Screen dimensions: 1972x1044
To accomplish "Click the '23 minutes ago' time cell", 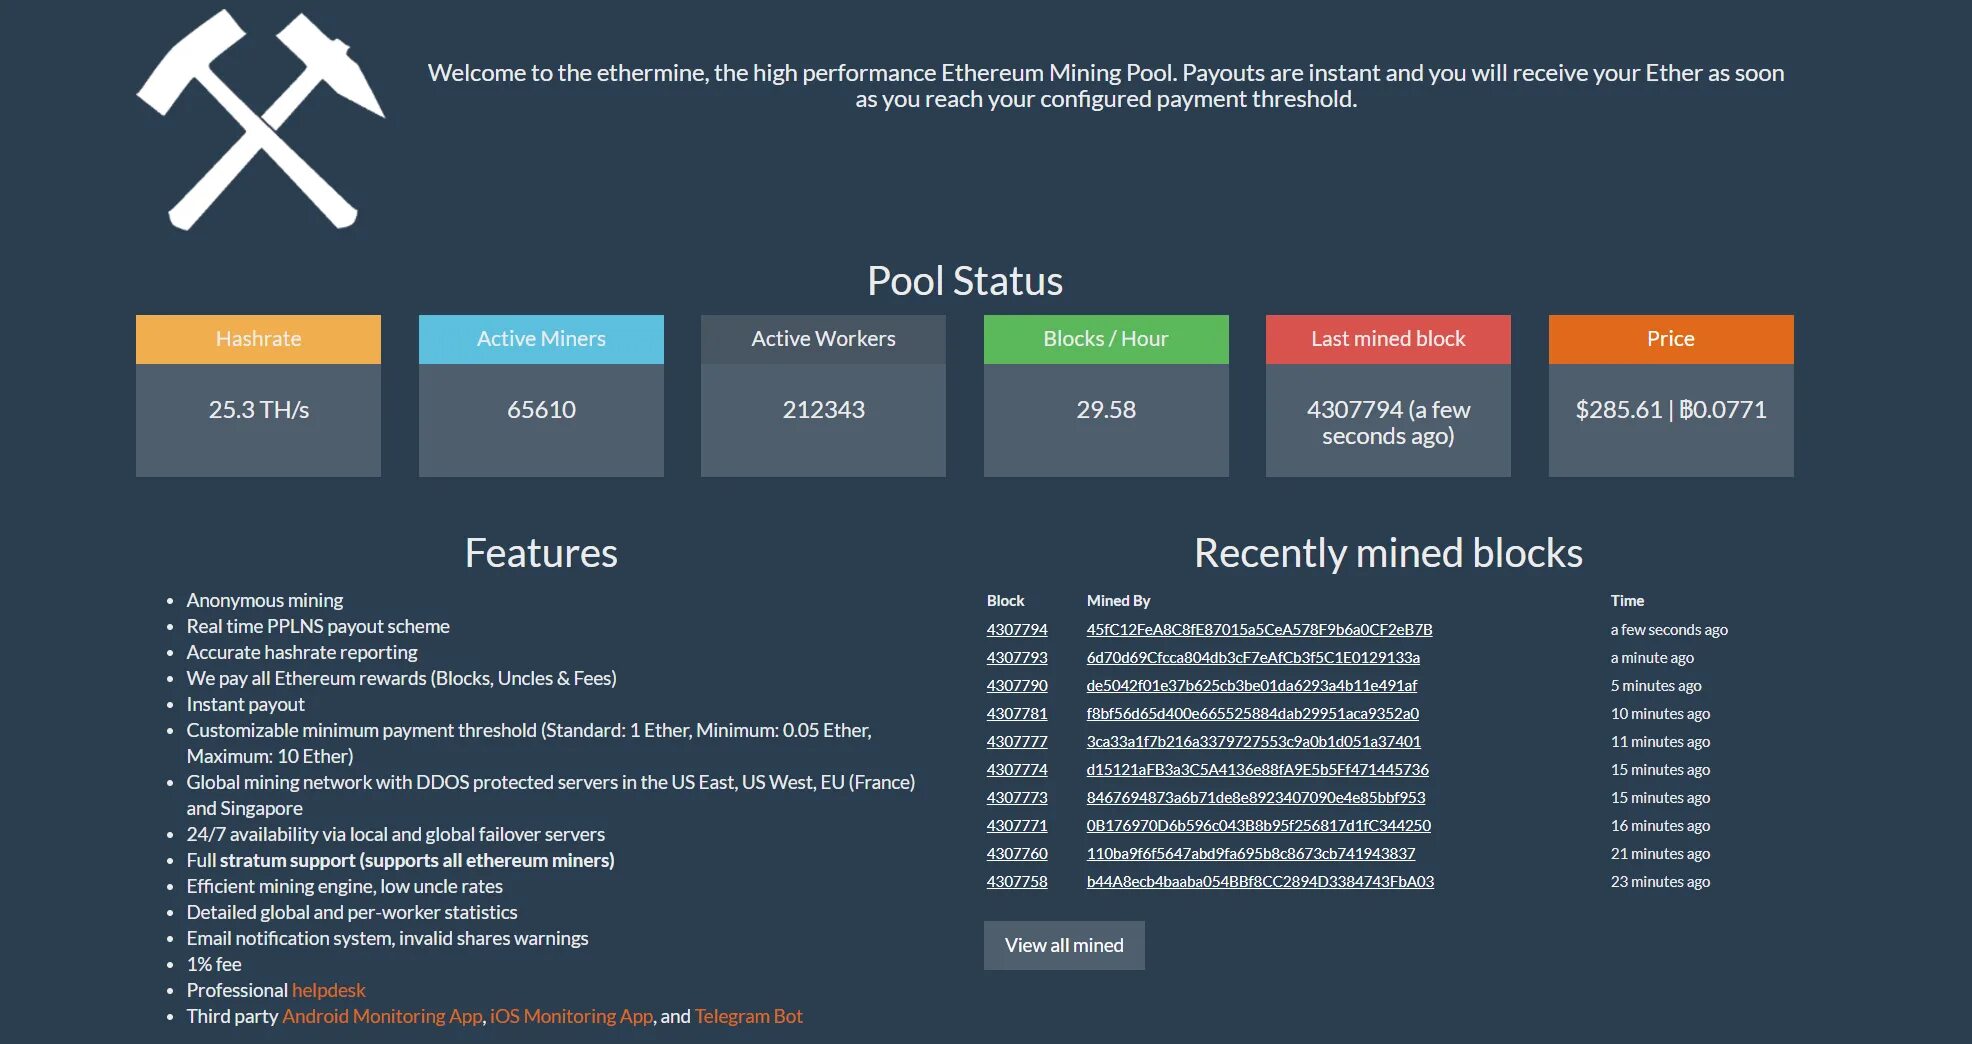I will (x=1660, y=882).
